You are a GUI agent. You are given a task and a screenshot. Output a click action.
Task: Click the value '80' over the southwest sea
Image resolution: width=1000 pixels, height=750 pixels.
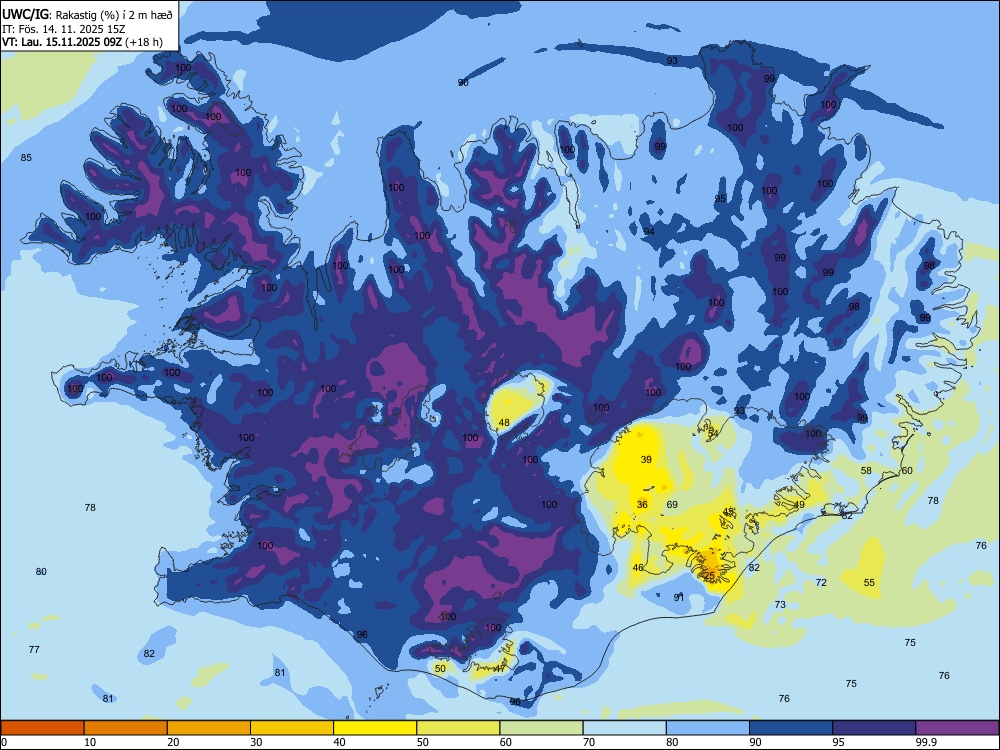41,571
